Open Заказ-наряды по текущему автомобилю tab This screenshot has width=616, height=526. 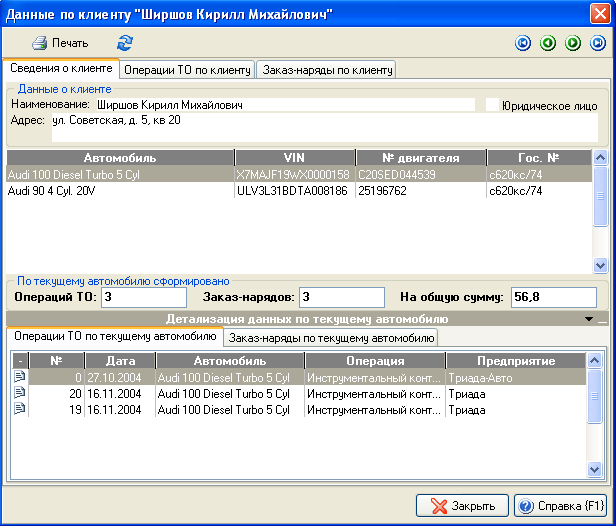click(x=332, y=338)
